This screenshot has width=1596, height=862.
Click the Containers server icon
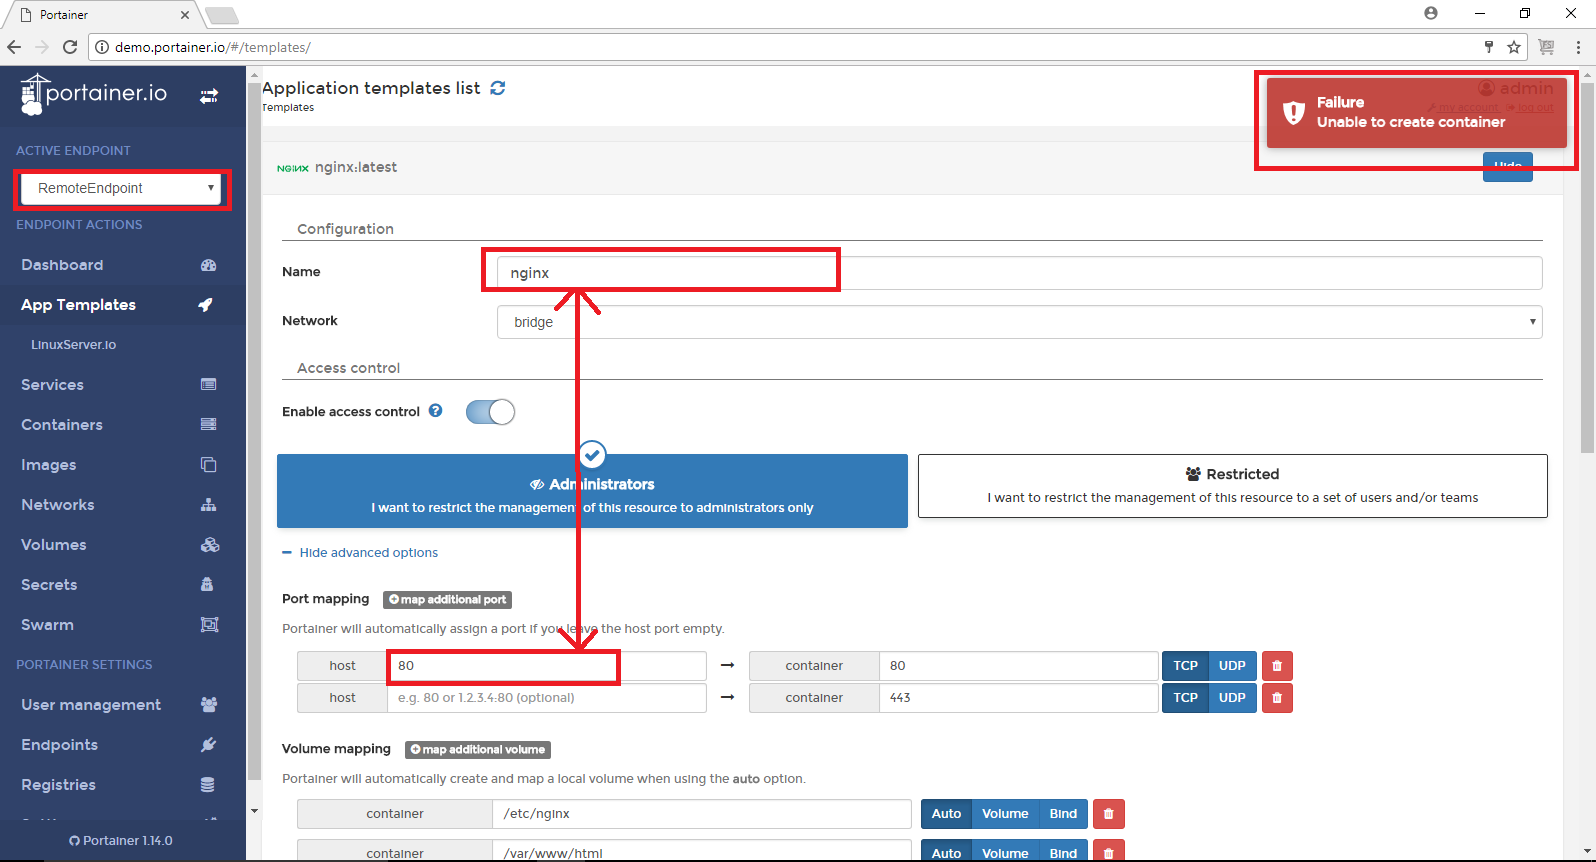pos(208,425)
